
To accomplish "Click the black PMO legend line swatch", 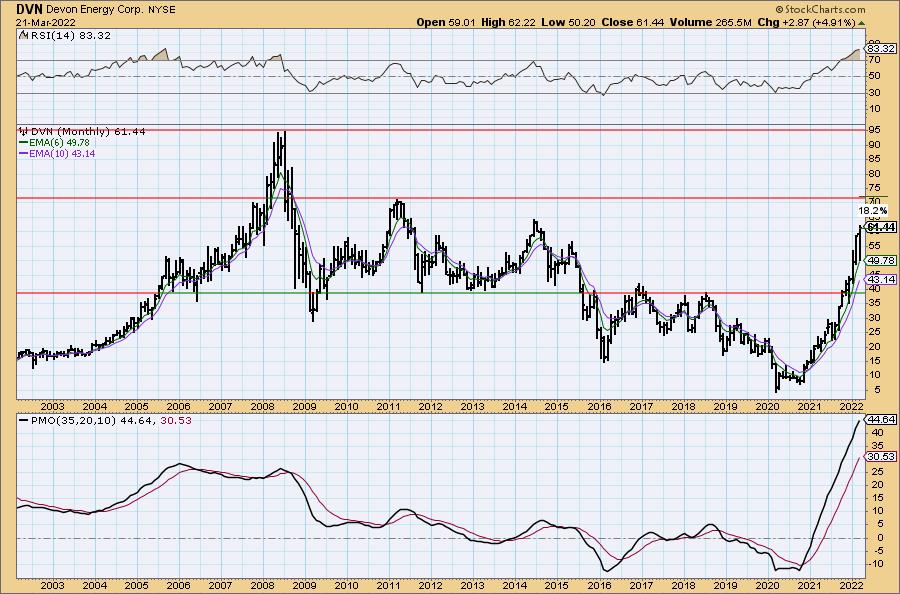I will click(23, 420).
